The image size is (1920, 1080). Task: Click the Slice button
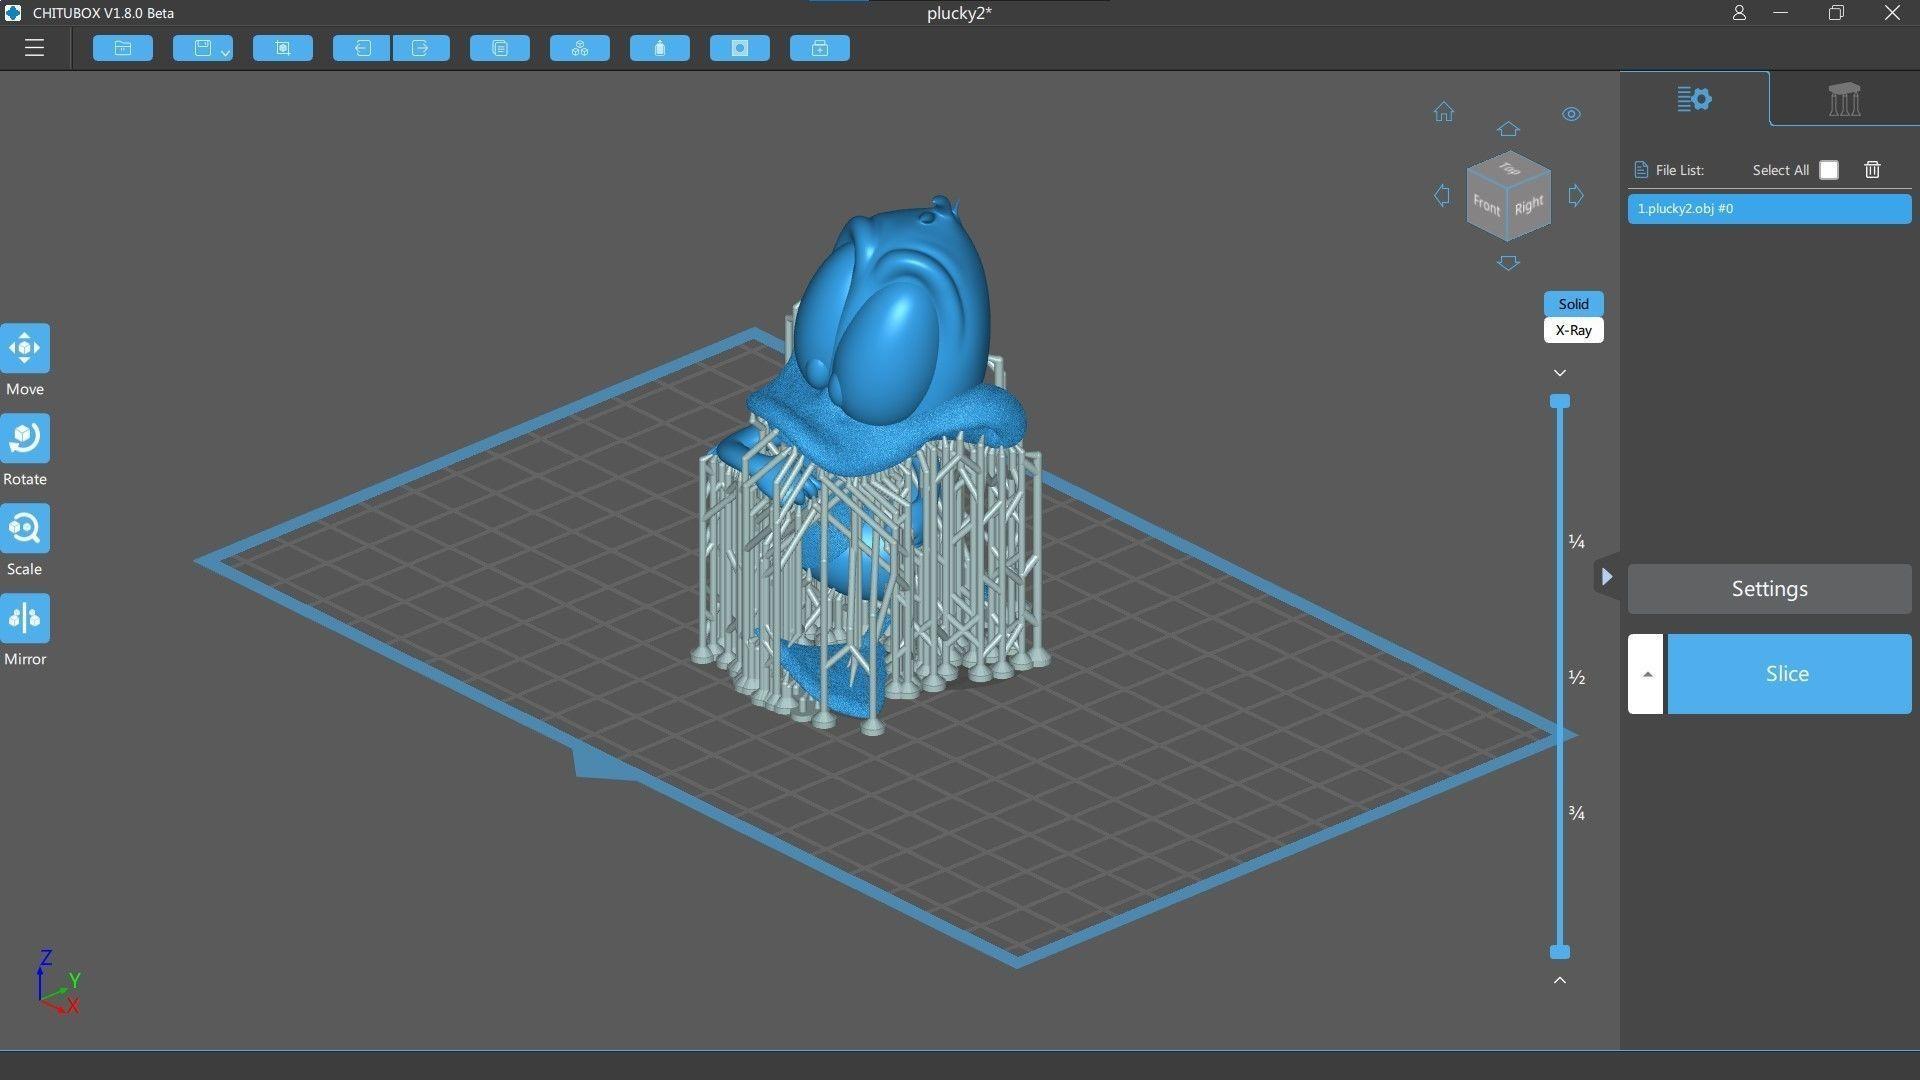pyautogui.click(x=1785, y=673)
